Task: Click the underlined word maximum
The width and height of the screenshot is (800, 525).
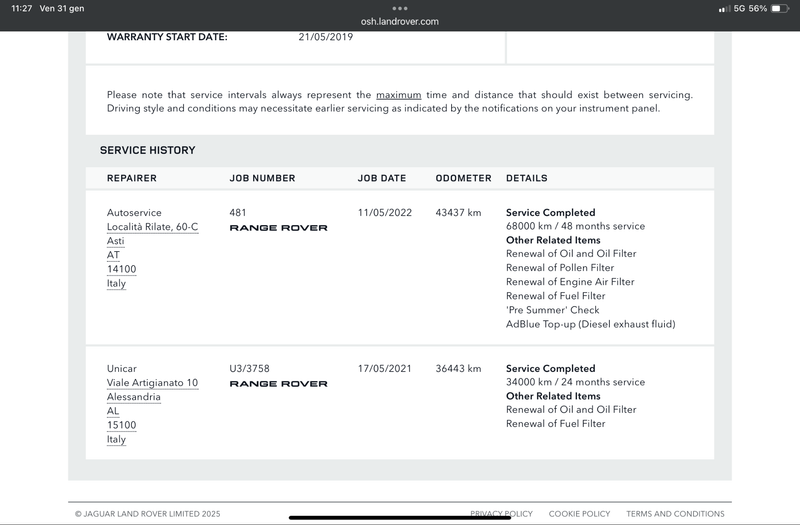Action: pos(398,95)
